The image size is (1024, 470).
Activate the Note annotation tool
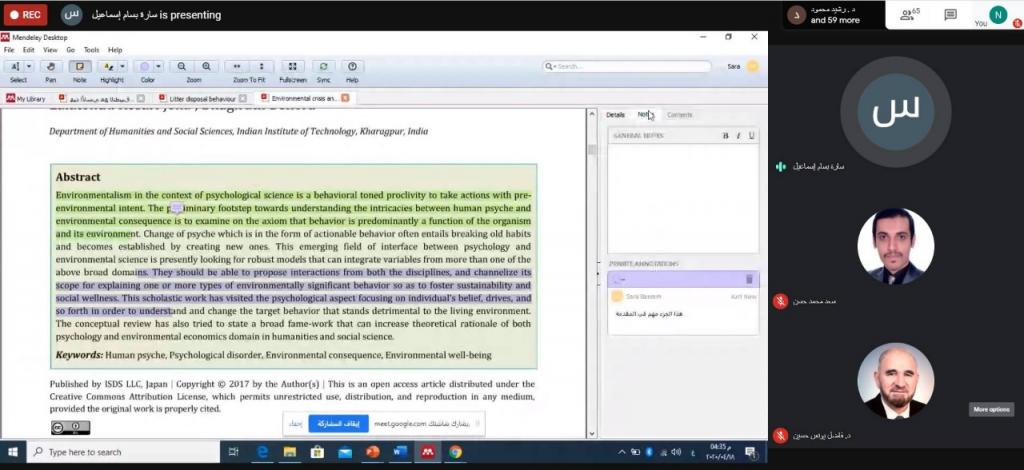point(79,67)
